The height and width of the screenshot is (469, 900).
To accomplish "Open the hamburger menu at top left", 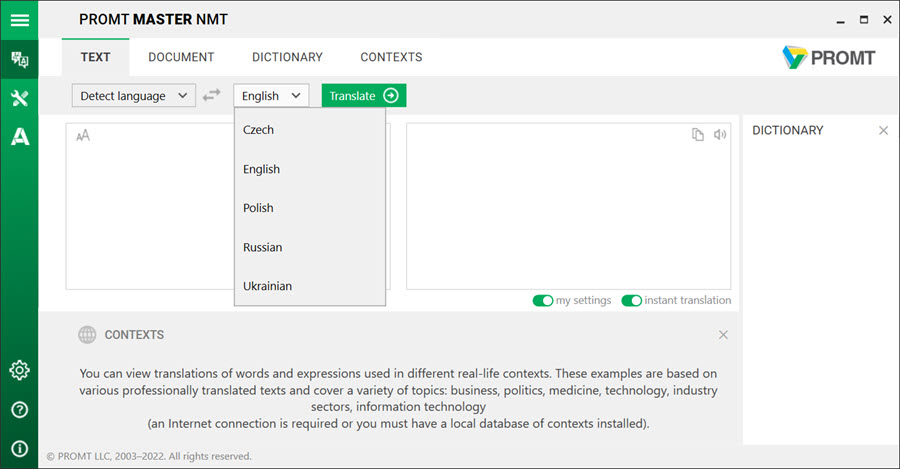I will 20,20.
